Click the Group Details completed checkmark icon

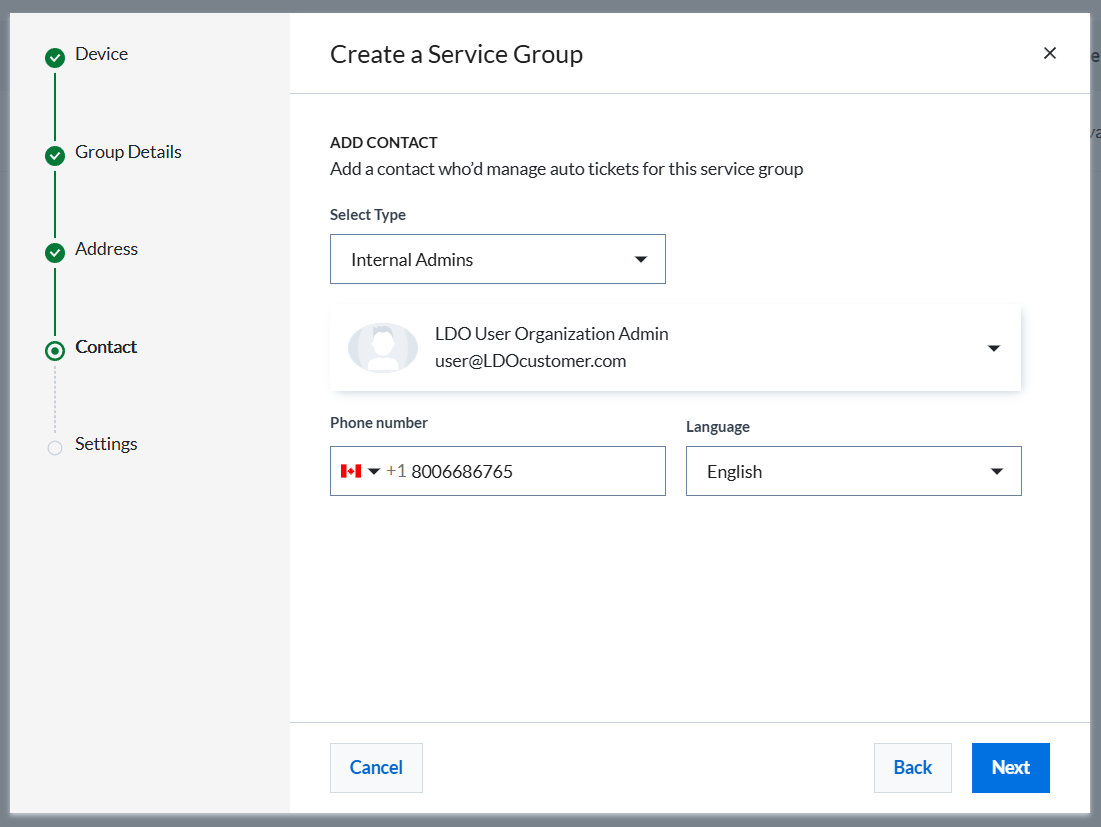point(55,156)
